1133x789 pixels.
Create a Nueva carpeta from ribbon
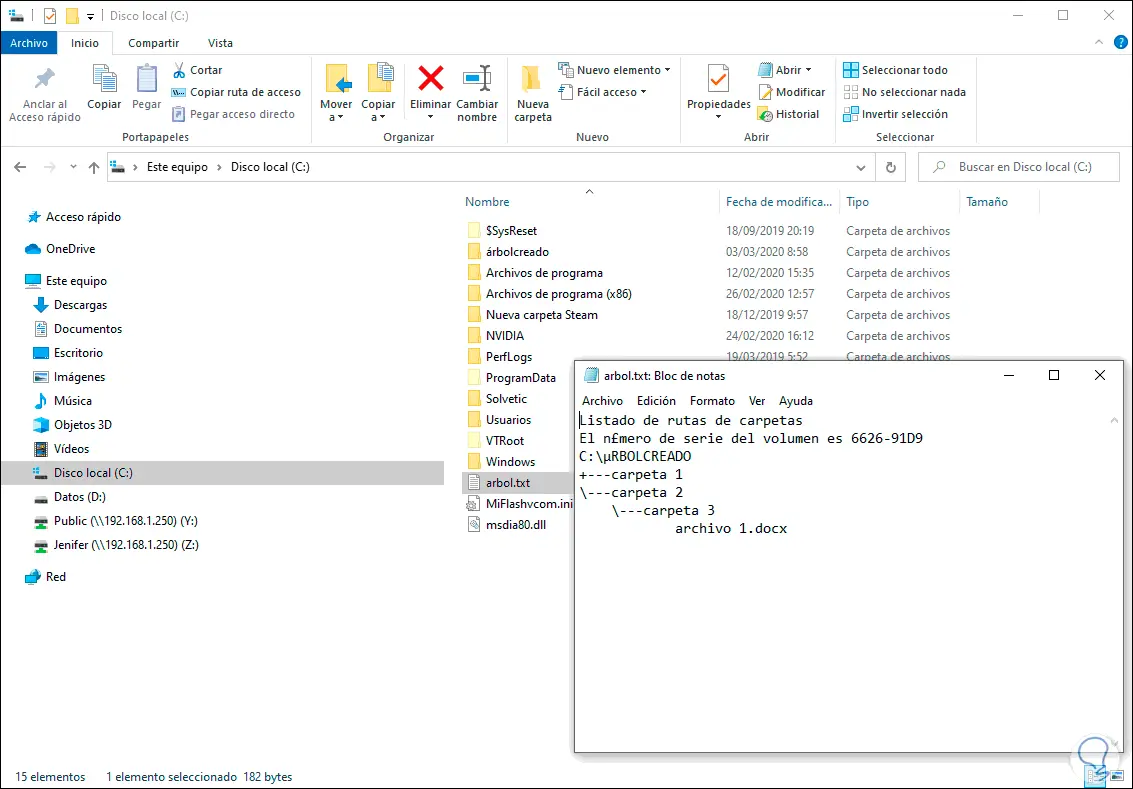(533, 94)
